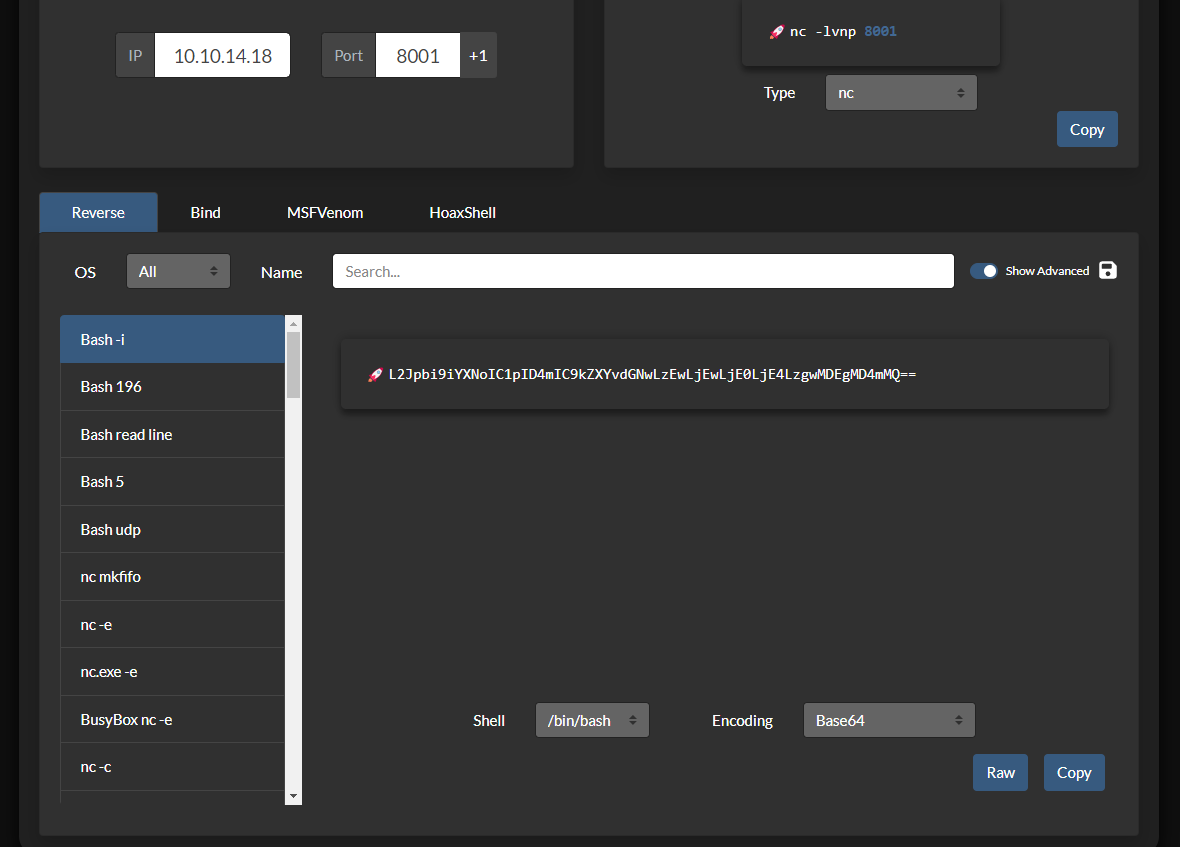Toggle the Show Advanced switch
The height and width of the screenshot is (847, 1180).
coord(984,271)
